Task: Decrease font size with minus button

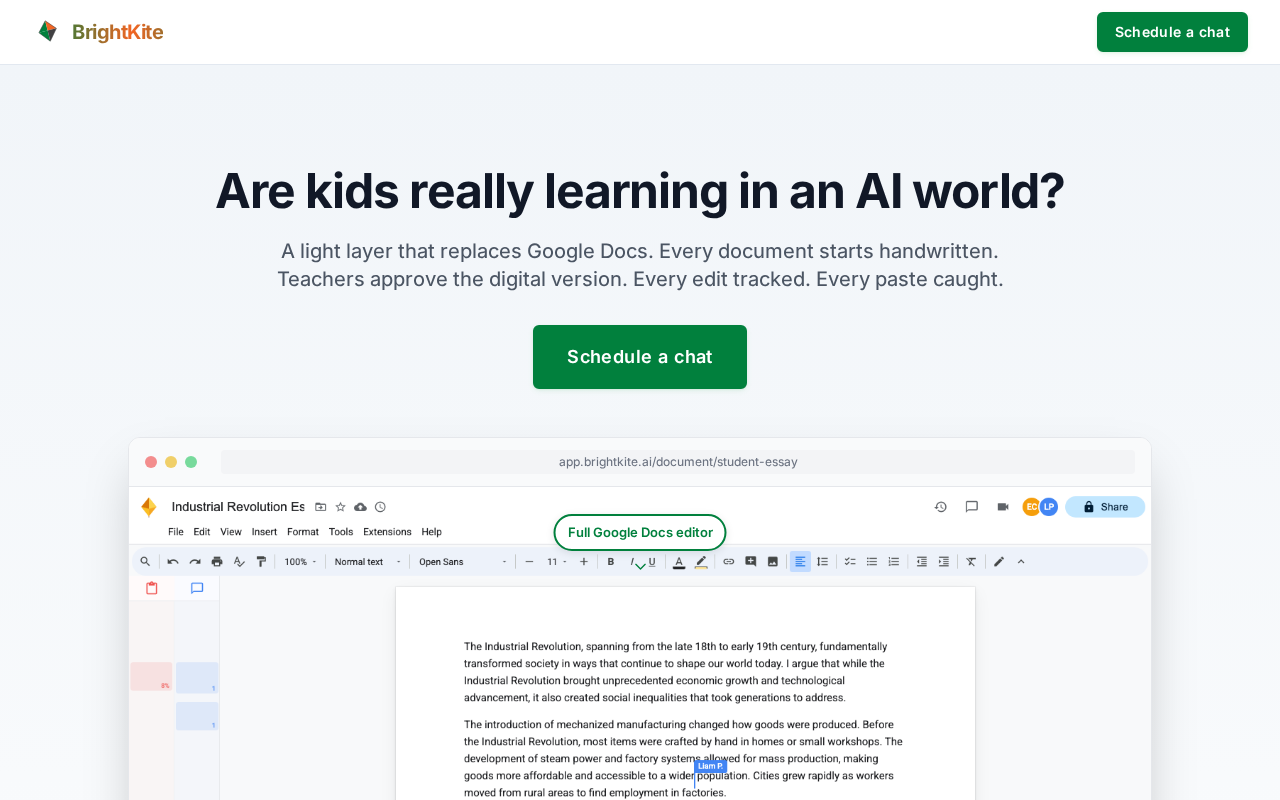Action: pyautogui.click(x=529, y=562)
